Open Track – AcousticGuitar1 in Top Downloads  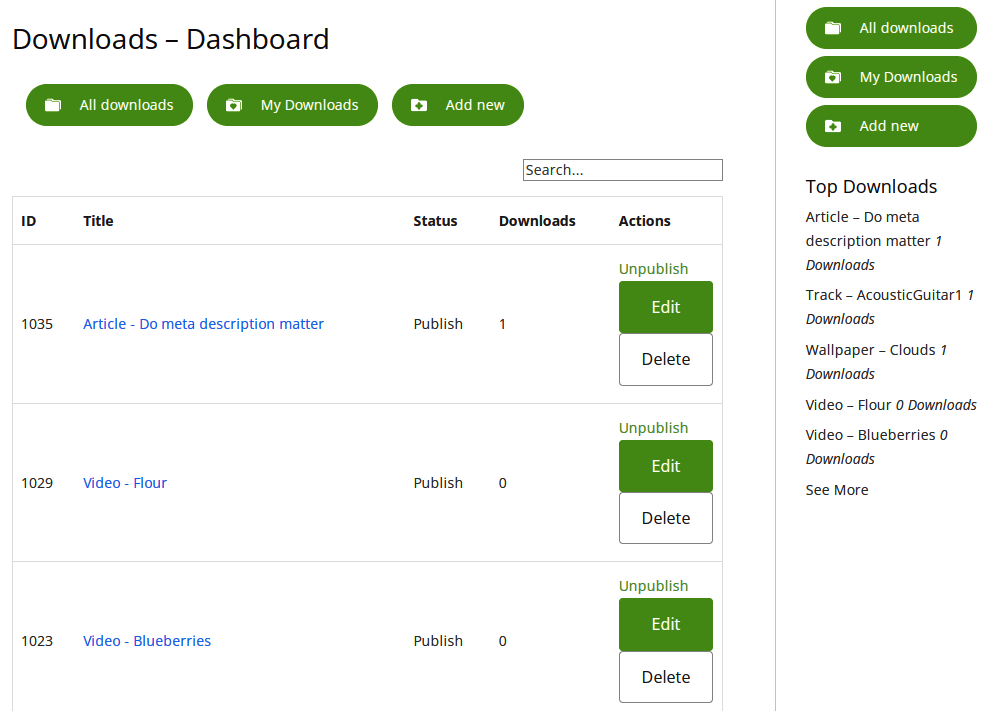pyautogui.click(x=883, y=295)
